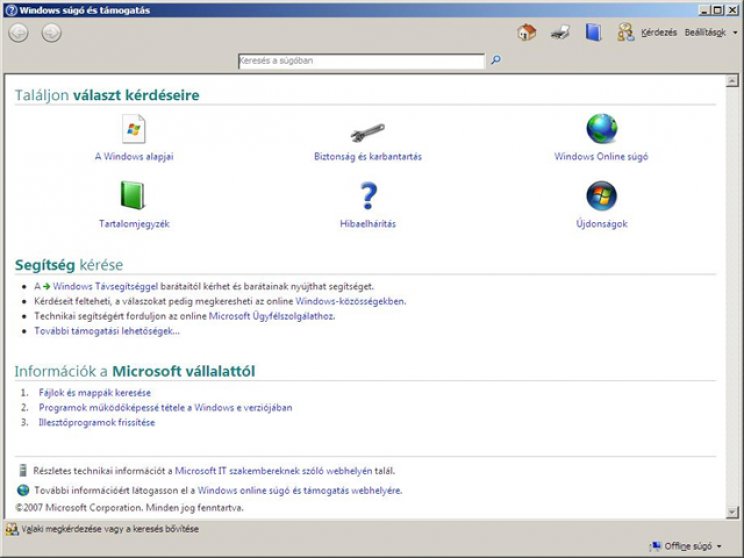Open Windows Online súgó link
Image resolution: width=744 pixels, height=558 pixels.
[601, 157]
